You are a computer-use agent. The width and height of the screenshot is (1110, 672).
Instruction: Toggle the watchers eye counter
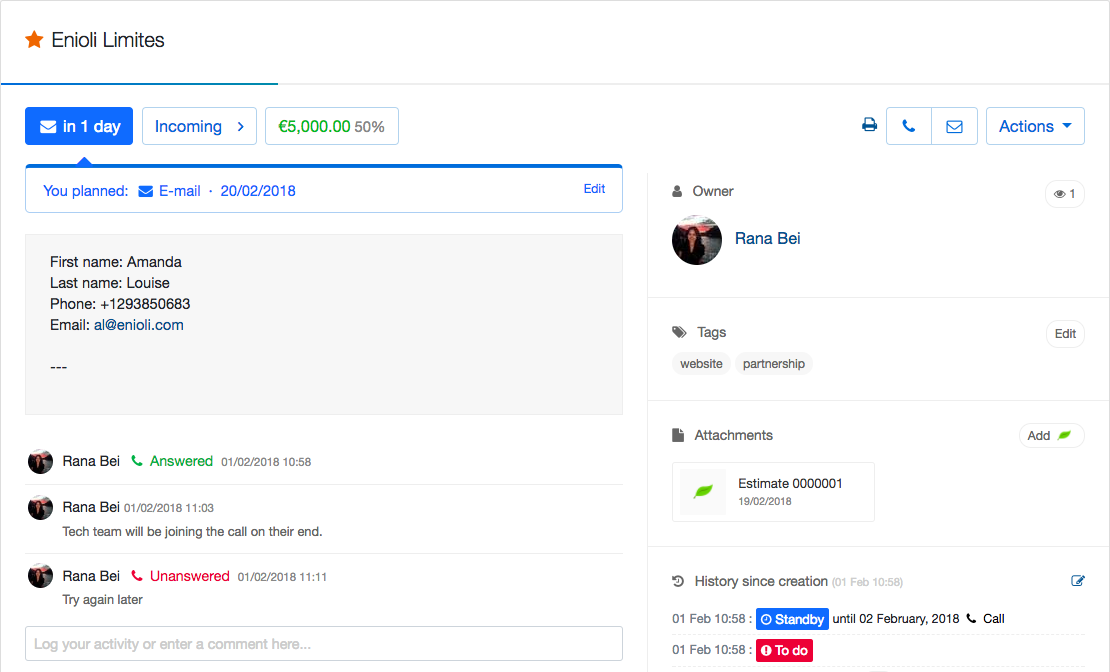click(x=1064, y=194)
